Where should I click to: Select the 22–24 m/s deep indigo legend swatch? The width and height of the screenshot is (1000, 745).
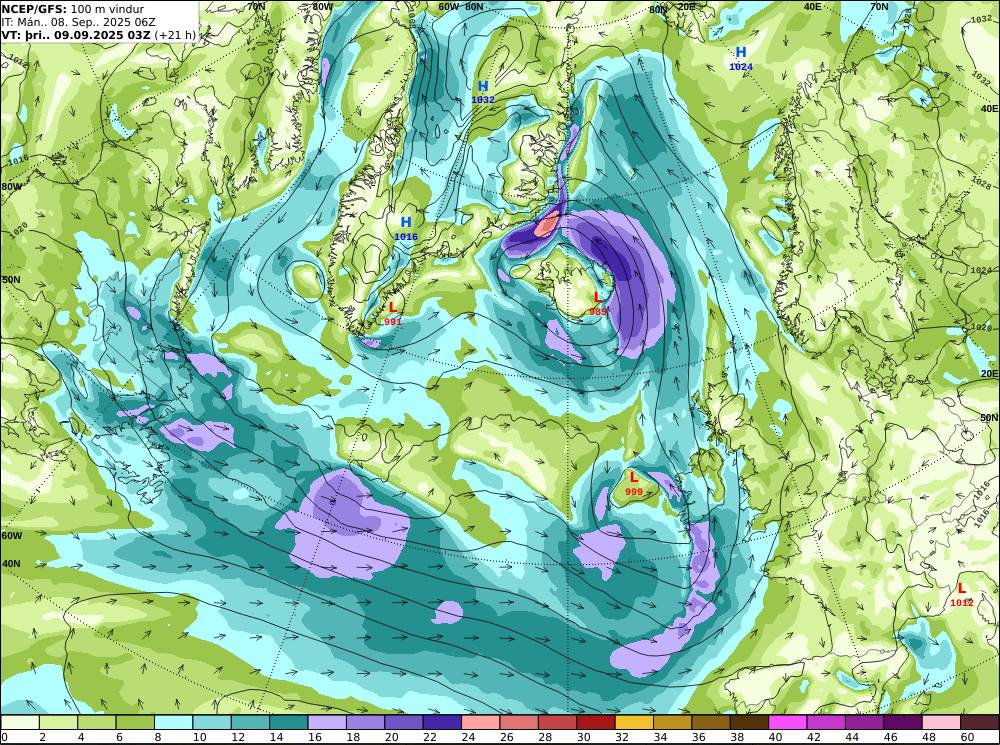pos(443,722)
